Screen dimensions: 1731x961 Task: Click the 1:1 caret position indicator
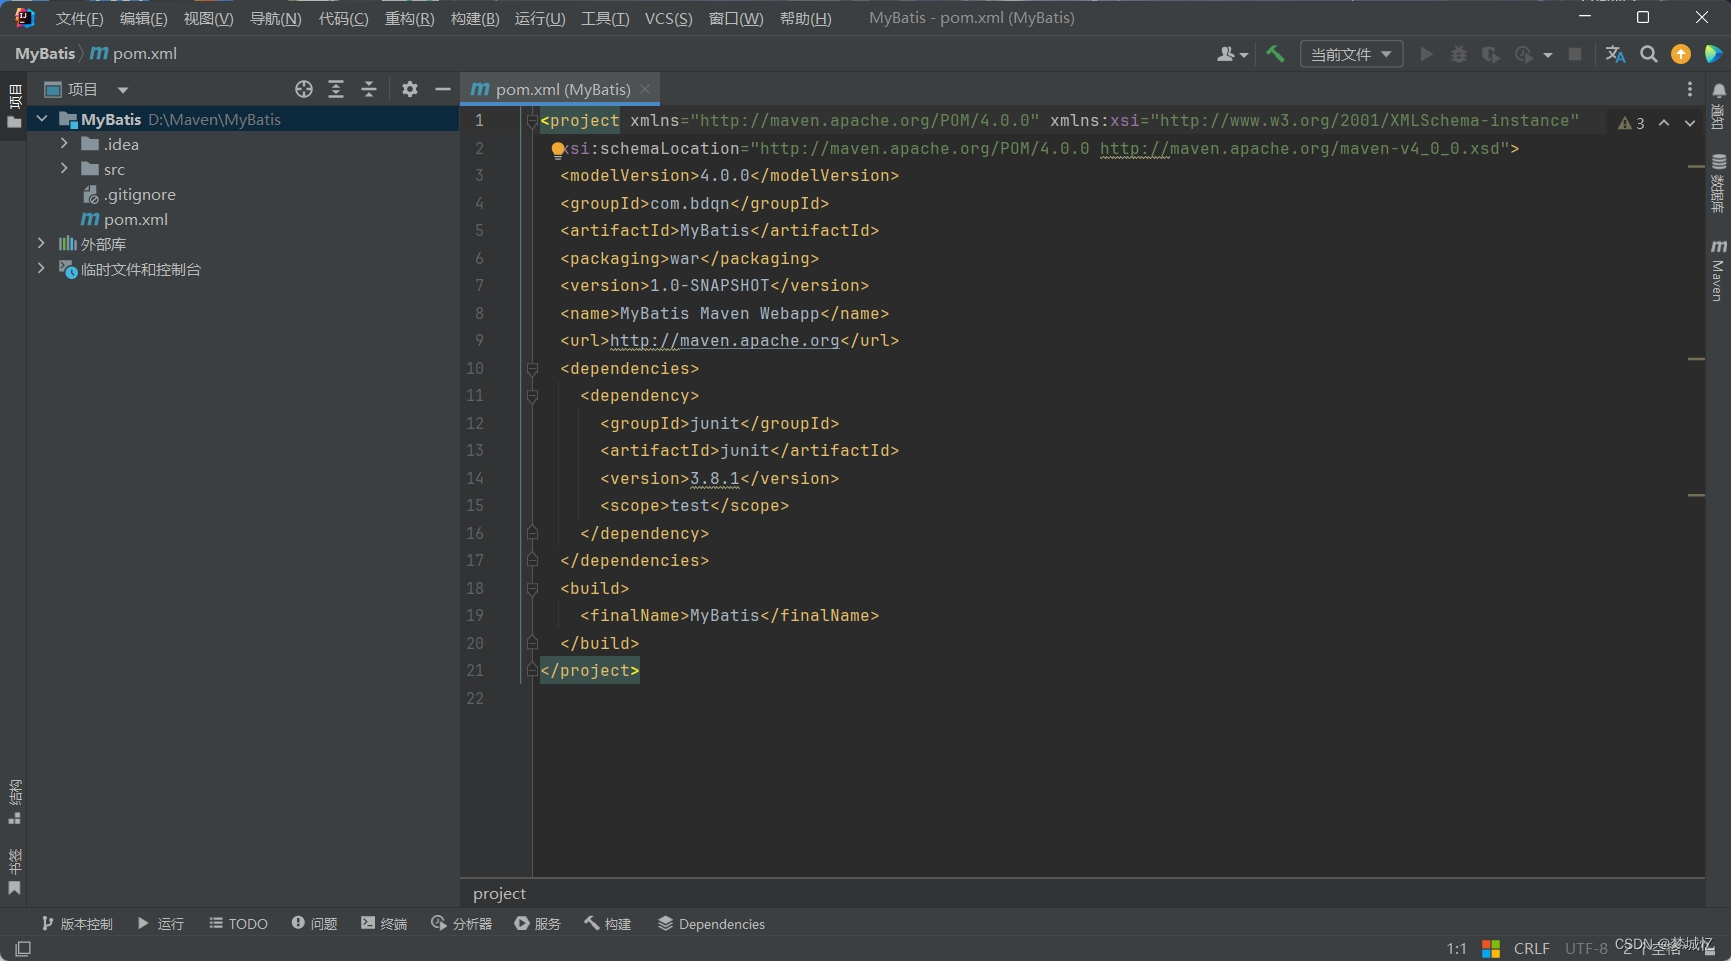coord(1456,948)
